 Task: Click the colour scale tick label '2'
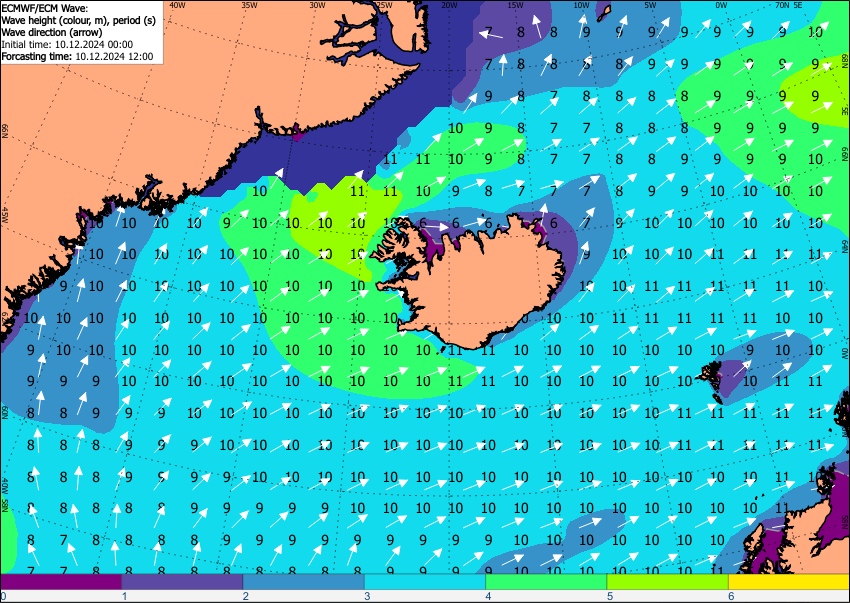[x=246, y=596]
